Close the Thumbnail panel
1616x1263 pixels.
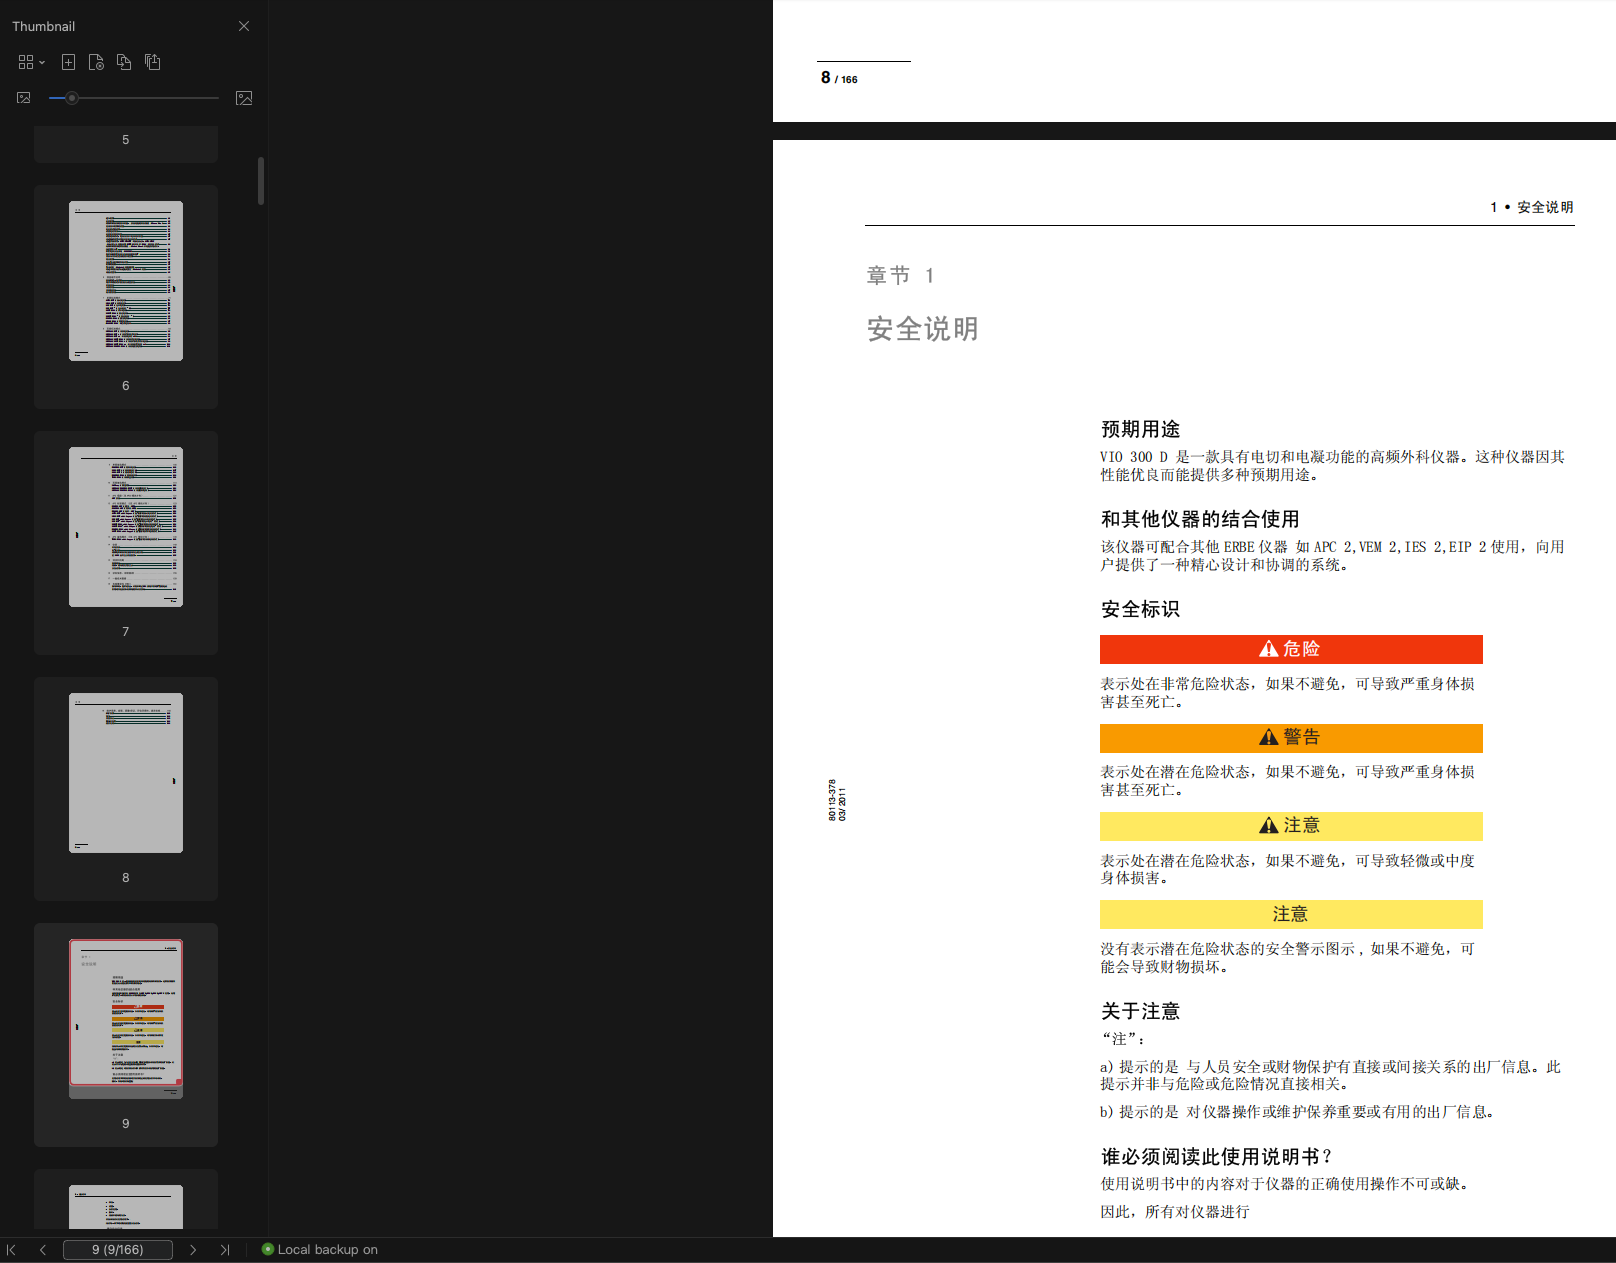(x=243, y=26)
